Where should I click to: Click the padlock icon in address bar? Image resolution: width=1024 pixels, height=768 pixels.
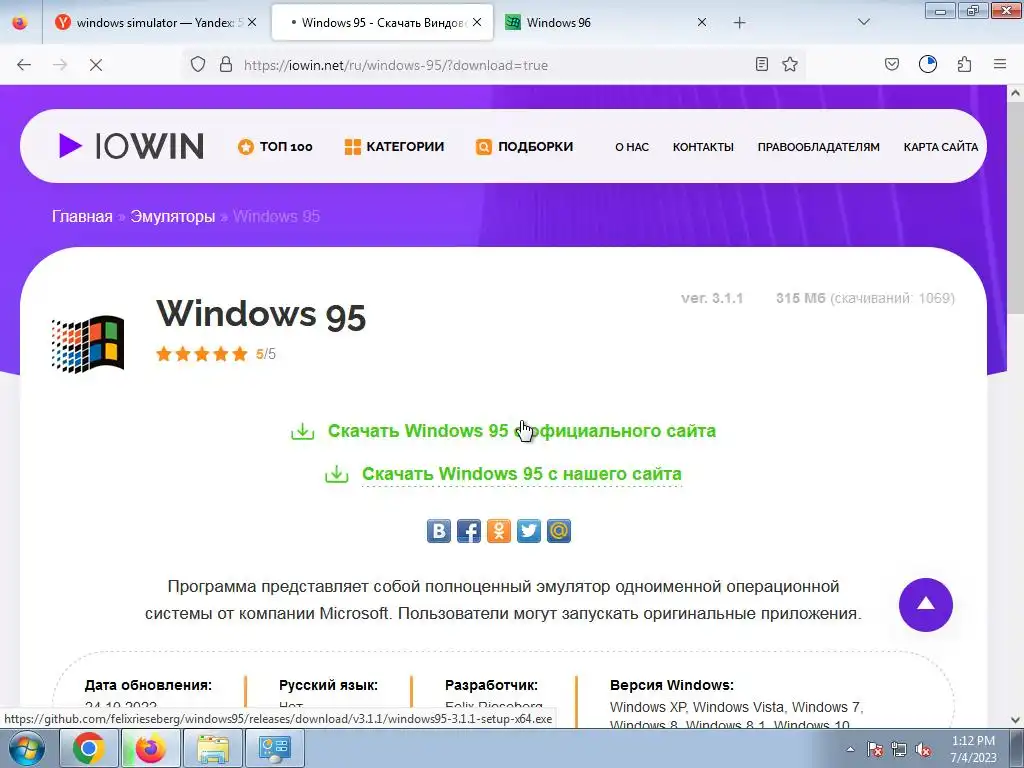(x=226, y=64)
